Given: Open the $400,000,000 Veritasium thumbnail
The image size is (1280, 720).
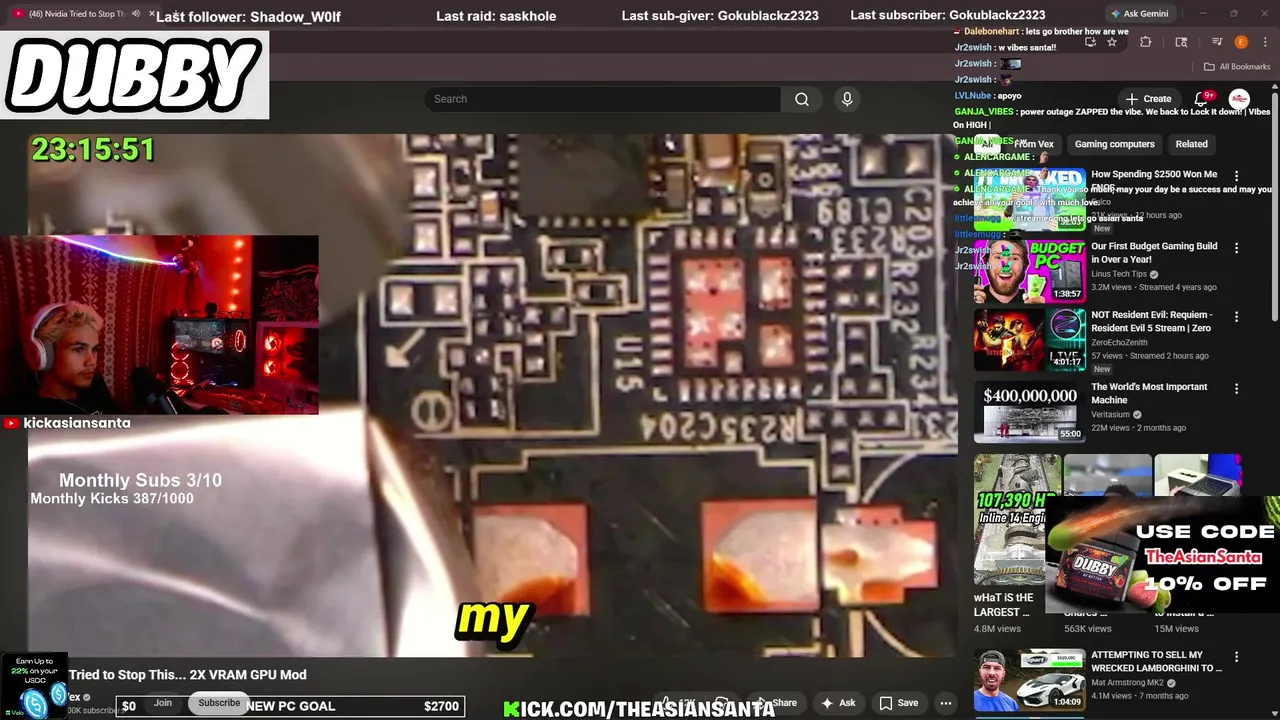Looking at the screenshot, I should pos(1029,411).
